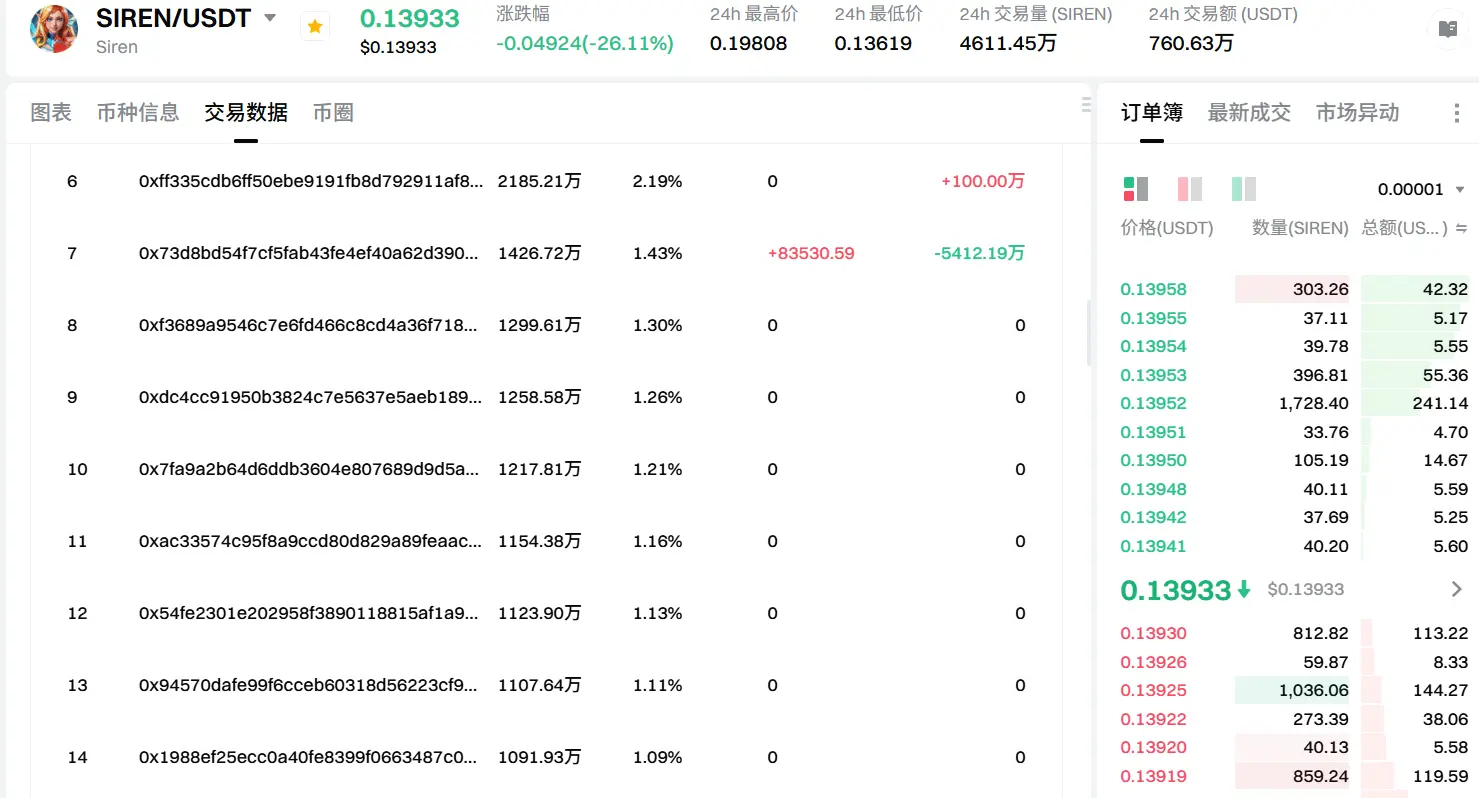Toggle the favorite star for SIREN/USDT
This screenshot has width=1479, height=798.
coord(315,27)
